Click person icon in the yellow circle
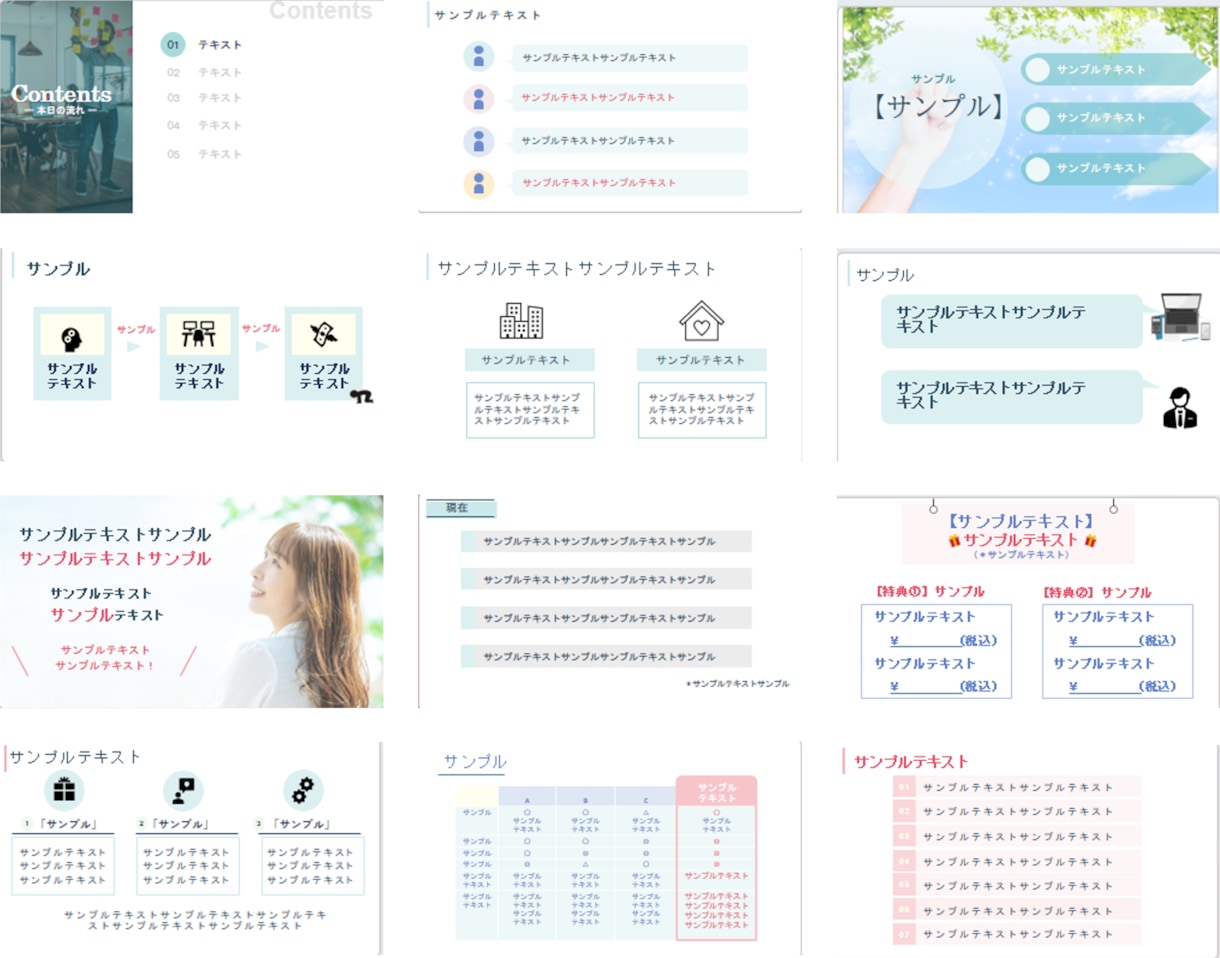Screen dimensions: 1220x958 479,184
